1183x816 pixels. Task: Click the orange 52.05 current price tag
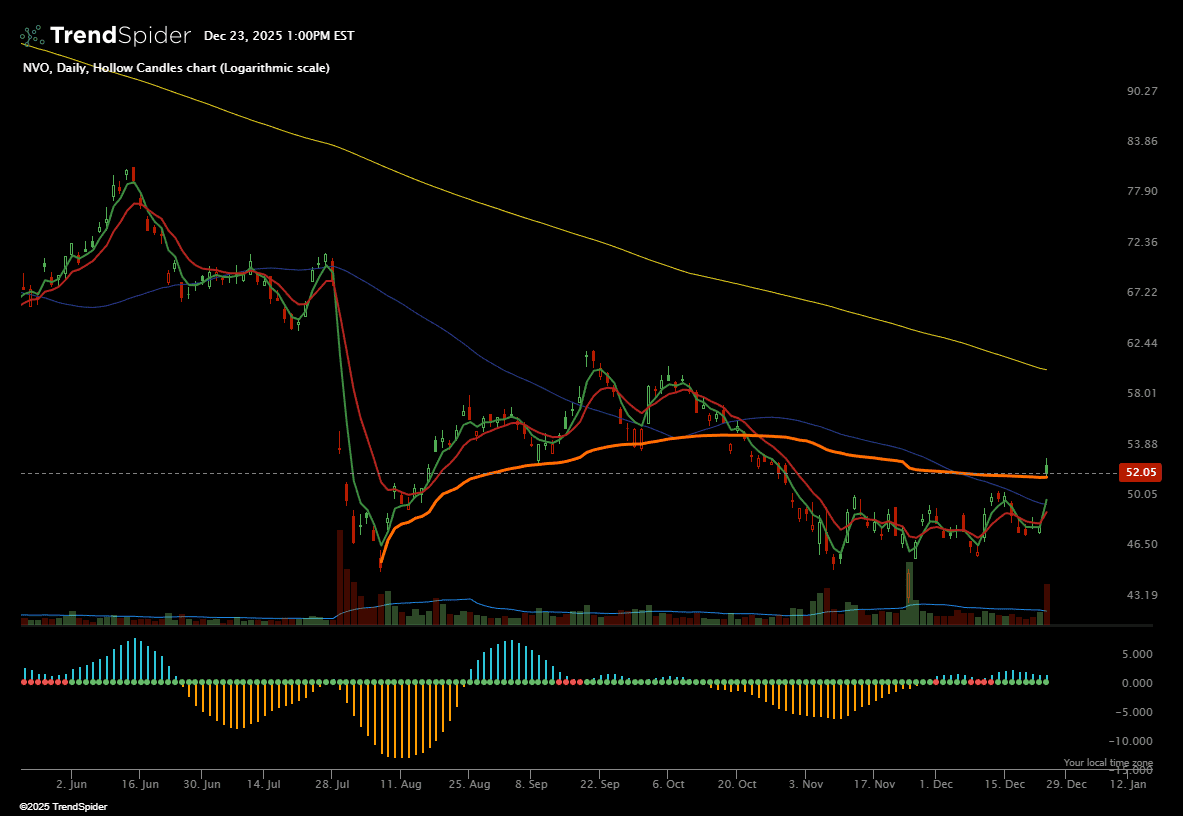[1141, 472]
